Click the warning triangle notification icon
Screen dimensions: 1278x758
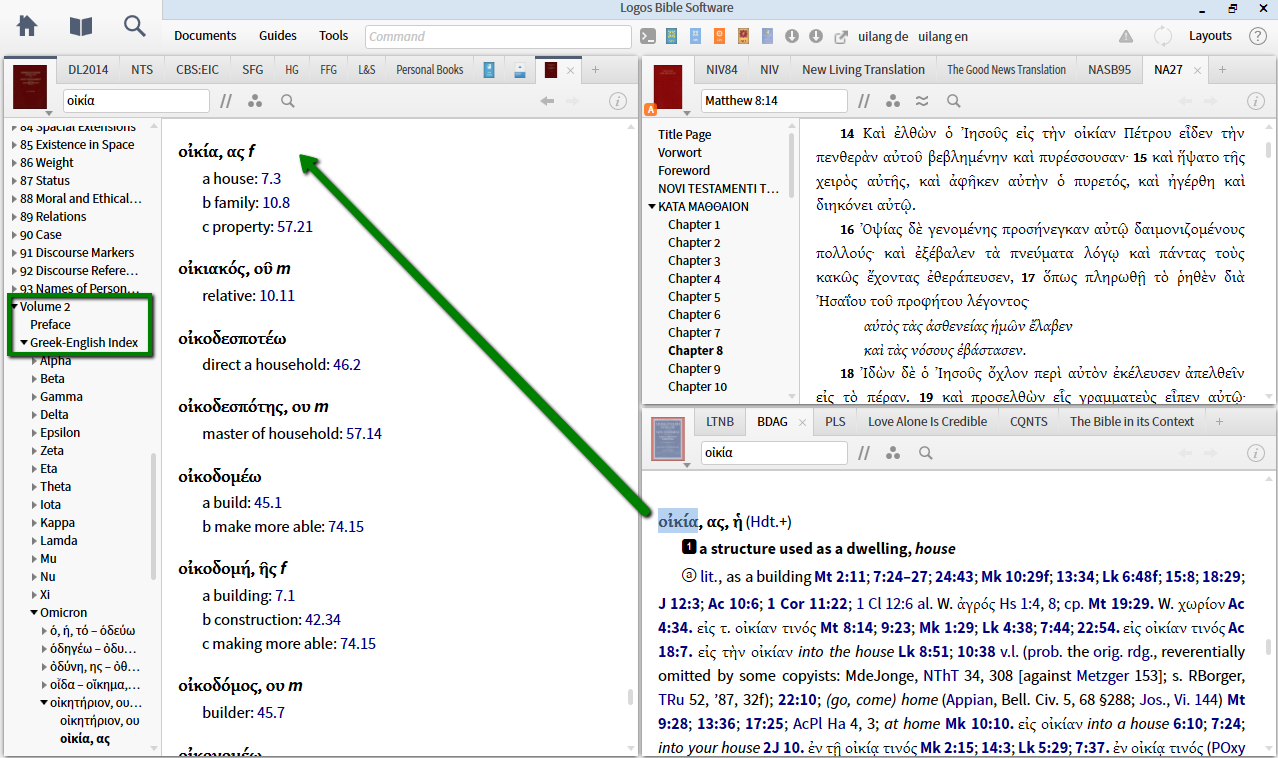1126,36
